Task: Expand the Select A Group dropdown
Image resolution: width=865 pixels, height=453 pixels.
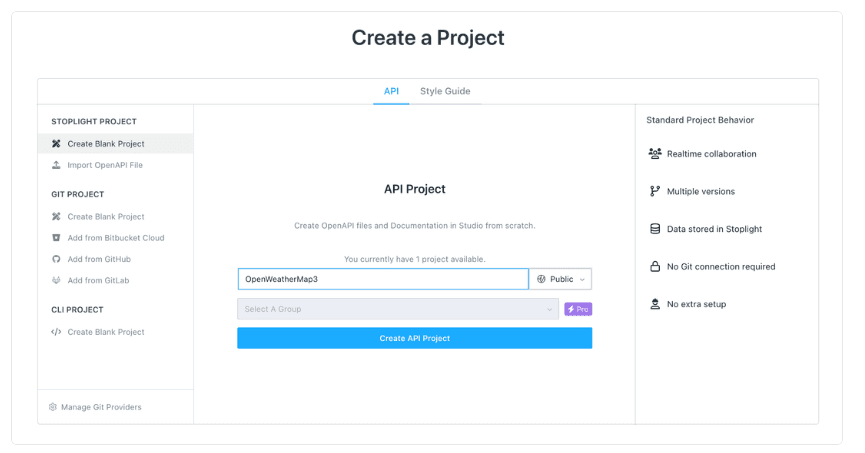Action: 398,310
